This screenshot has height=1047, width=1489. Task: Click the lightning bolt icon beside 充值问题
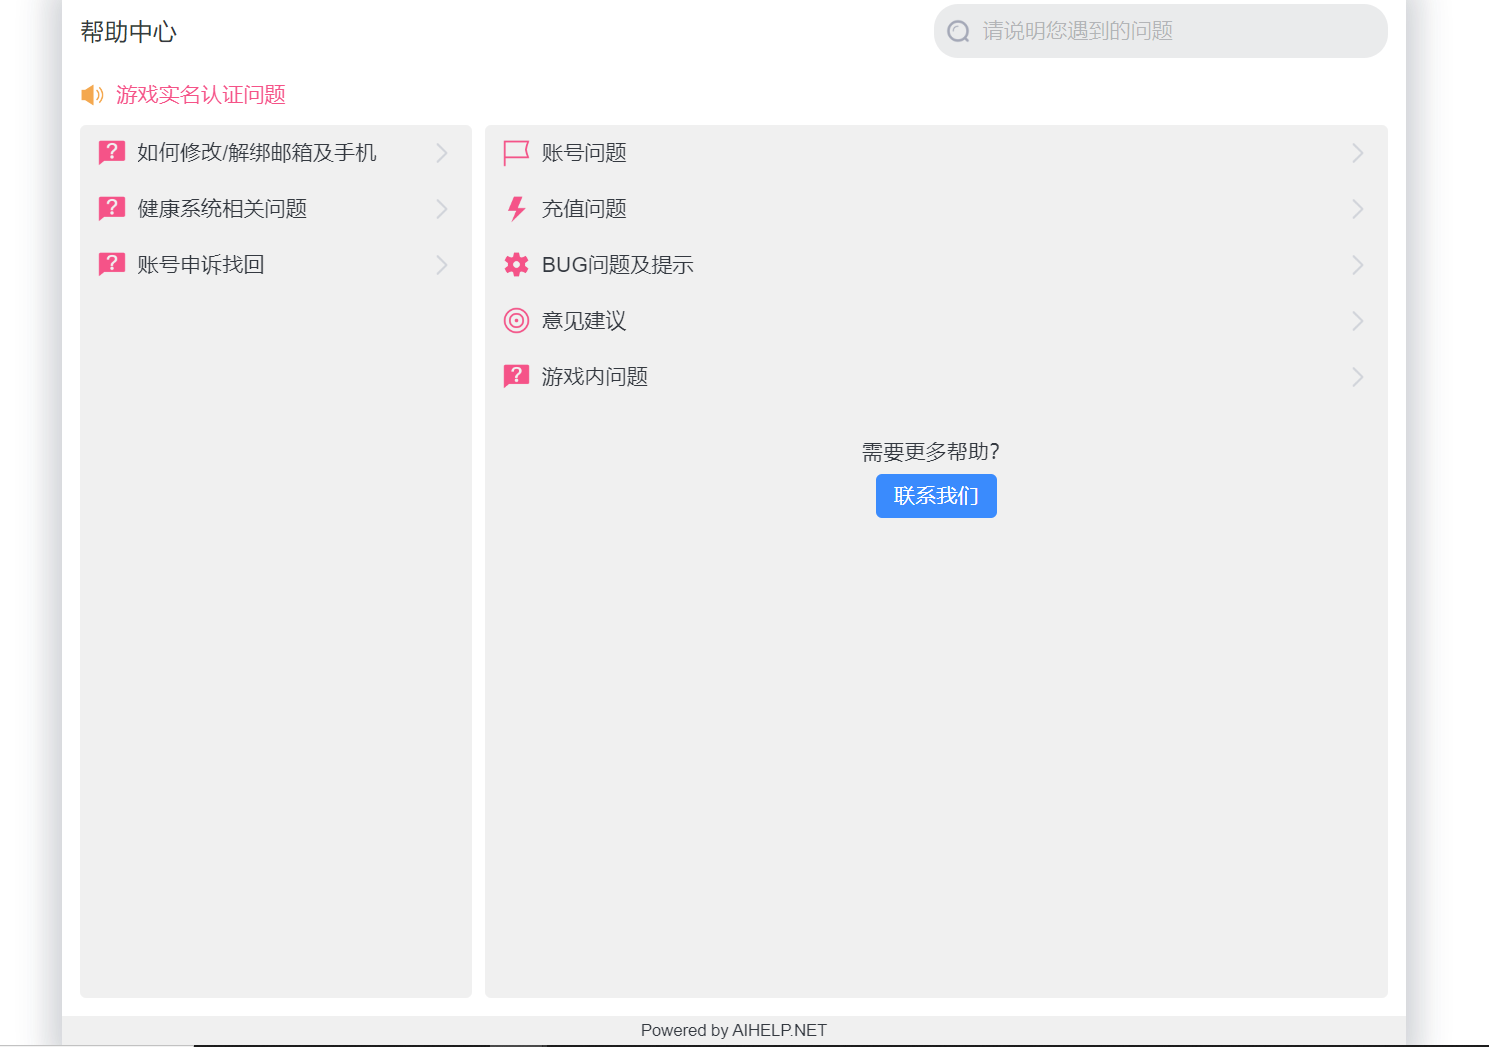click(x=516, y=209)
